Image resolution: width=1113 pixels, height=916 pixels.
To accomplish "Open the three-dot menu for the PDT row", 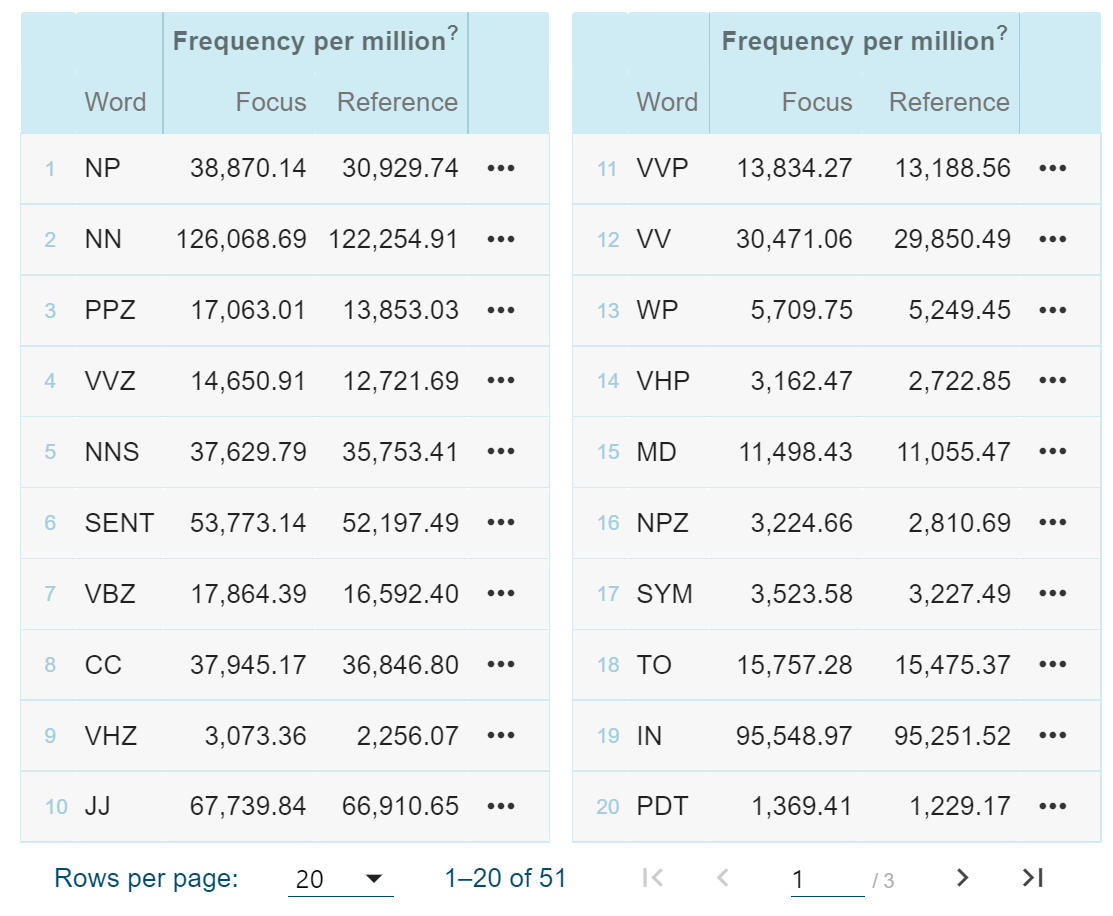I will coord(1053,807).
